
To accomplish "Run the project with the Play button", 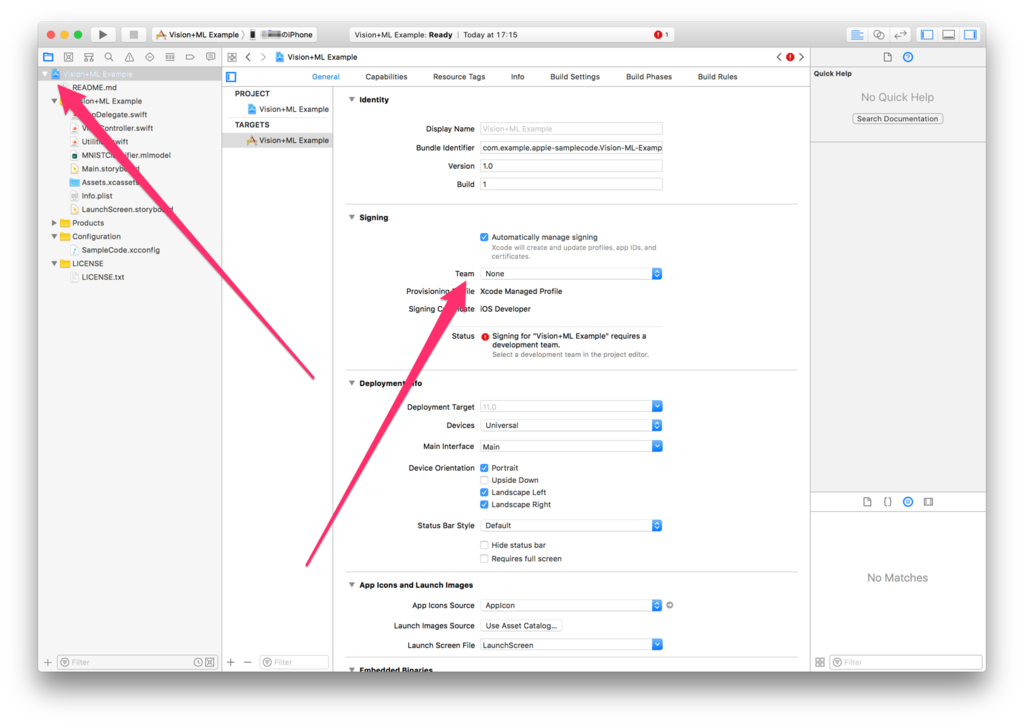I will pos(103,35).
